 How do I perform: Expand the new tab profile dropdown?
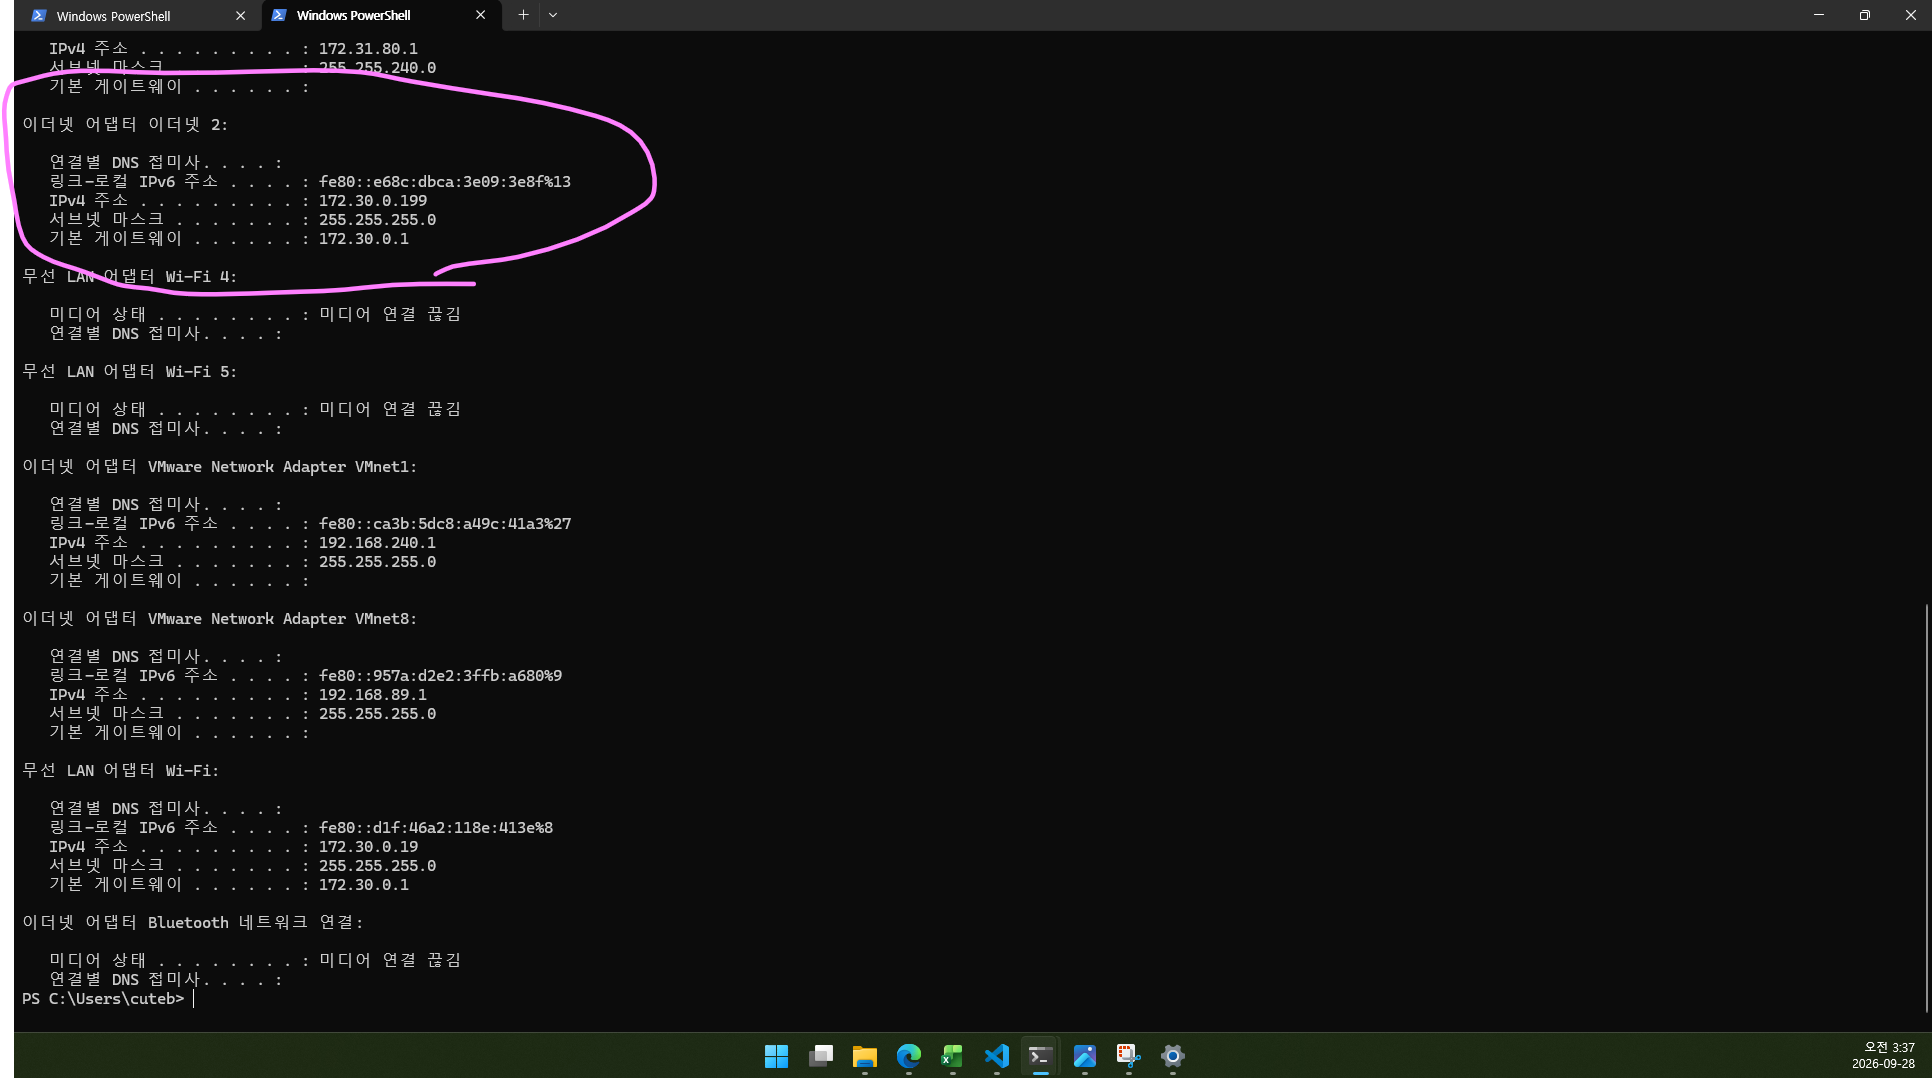553,15
